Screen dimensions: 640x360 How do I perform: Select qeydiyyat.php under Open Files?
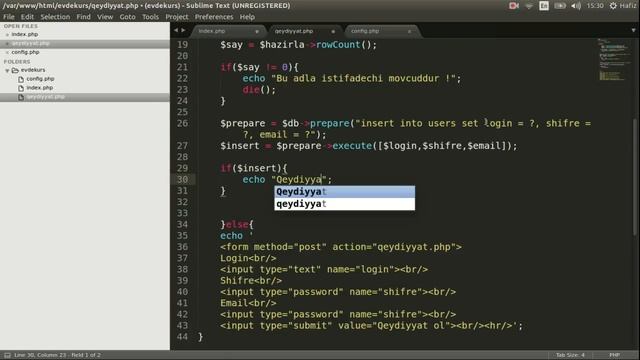[x=30, y=43]
